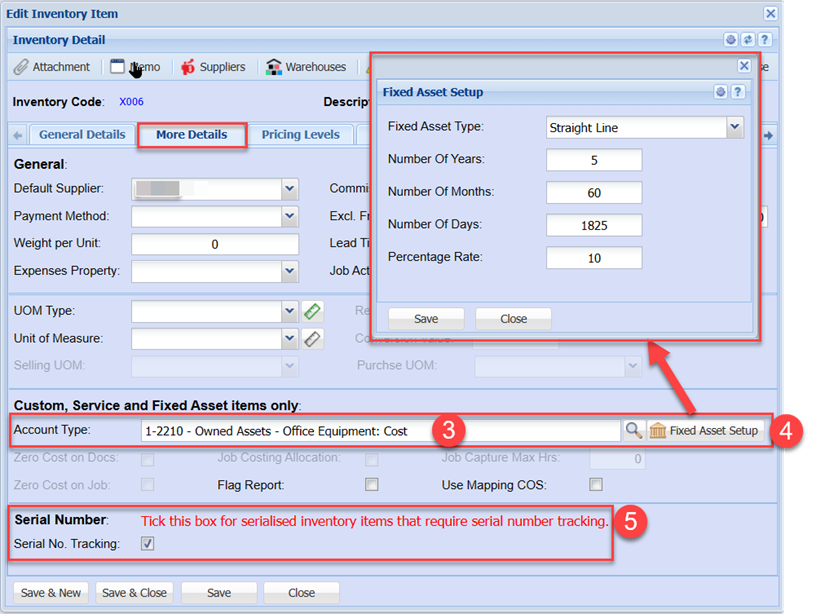Untick the Serial No. Tracking checkbox

pos(148,544)
